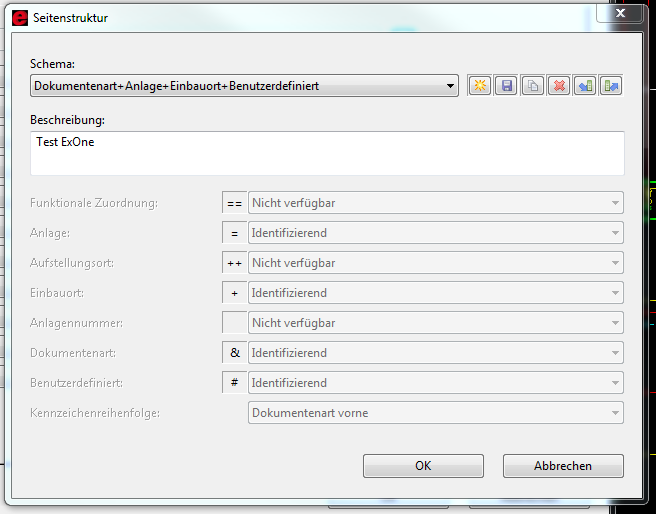Click the empty Anlagennummer prefix box

coord(234,323)
